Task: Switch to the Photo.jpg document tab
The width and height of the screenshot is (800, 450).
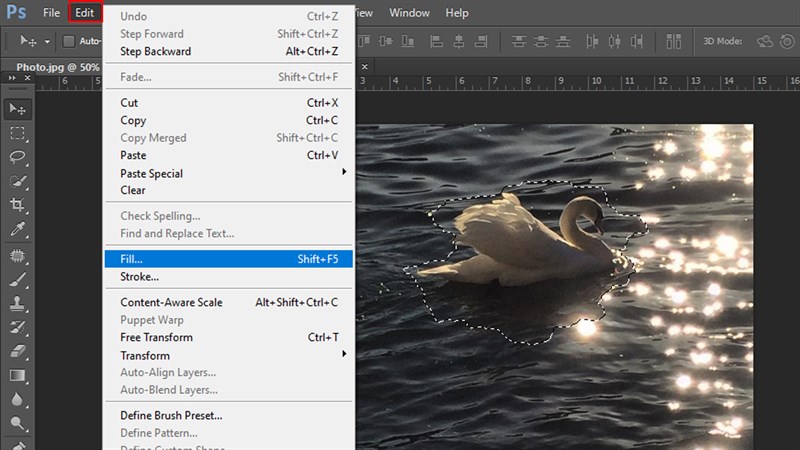Action: (57, 67)
